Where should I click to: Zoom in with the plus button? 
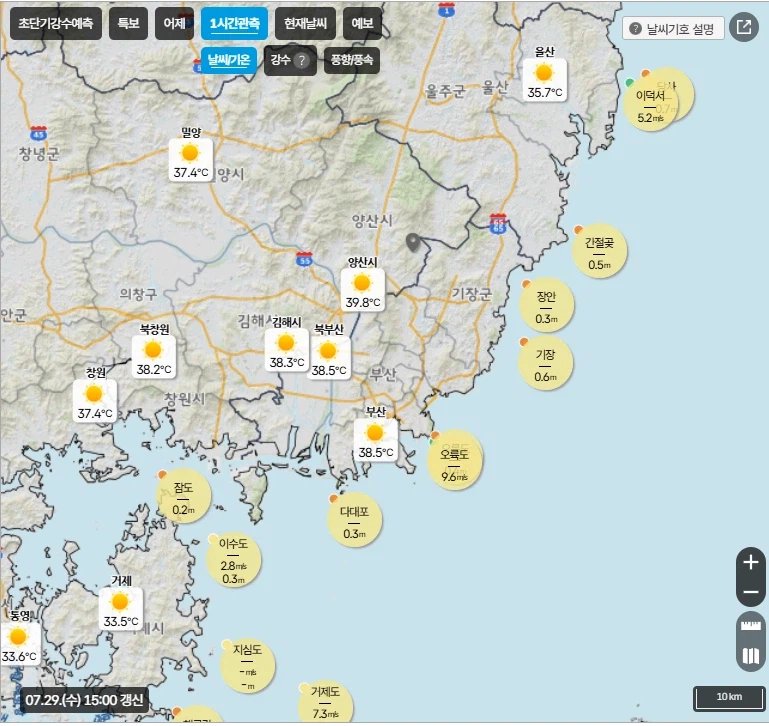pyautogui.click(x=751, y=562)
